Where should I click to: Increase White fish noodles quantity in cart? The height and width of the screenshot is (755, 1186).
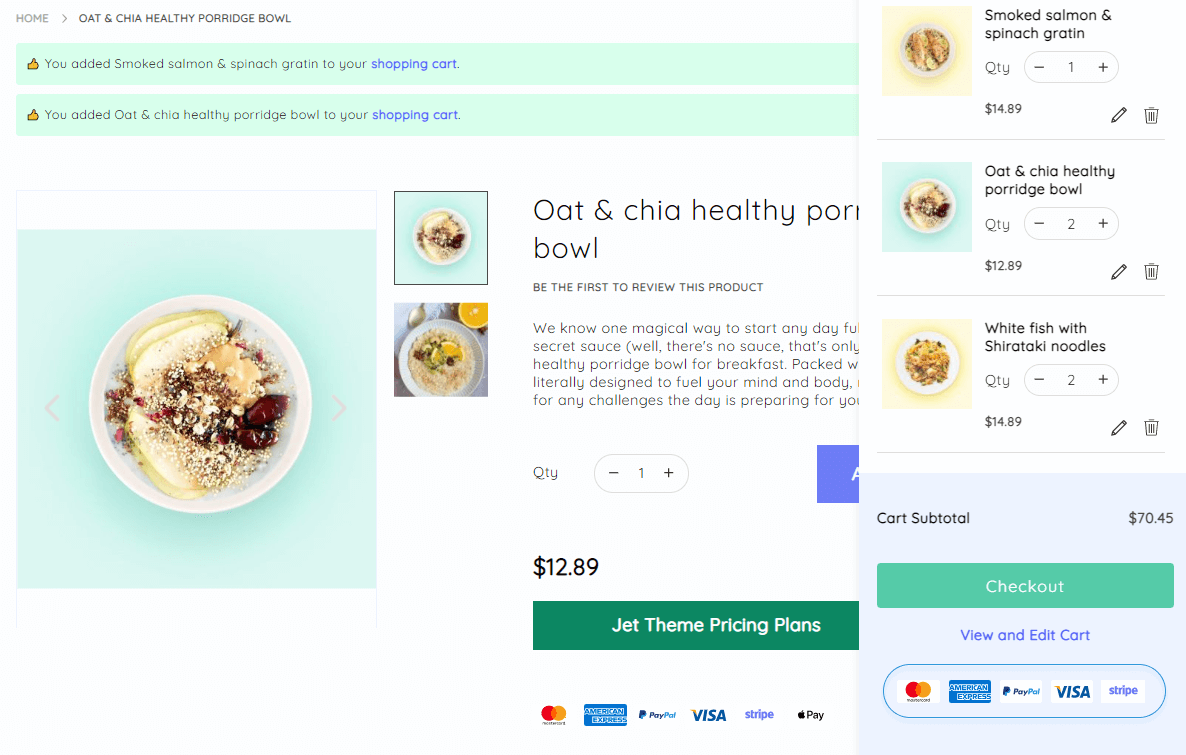1103,380
